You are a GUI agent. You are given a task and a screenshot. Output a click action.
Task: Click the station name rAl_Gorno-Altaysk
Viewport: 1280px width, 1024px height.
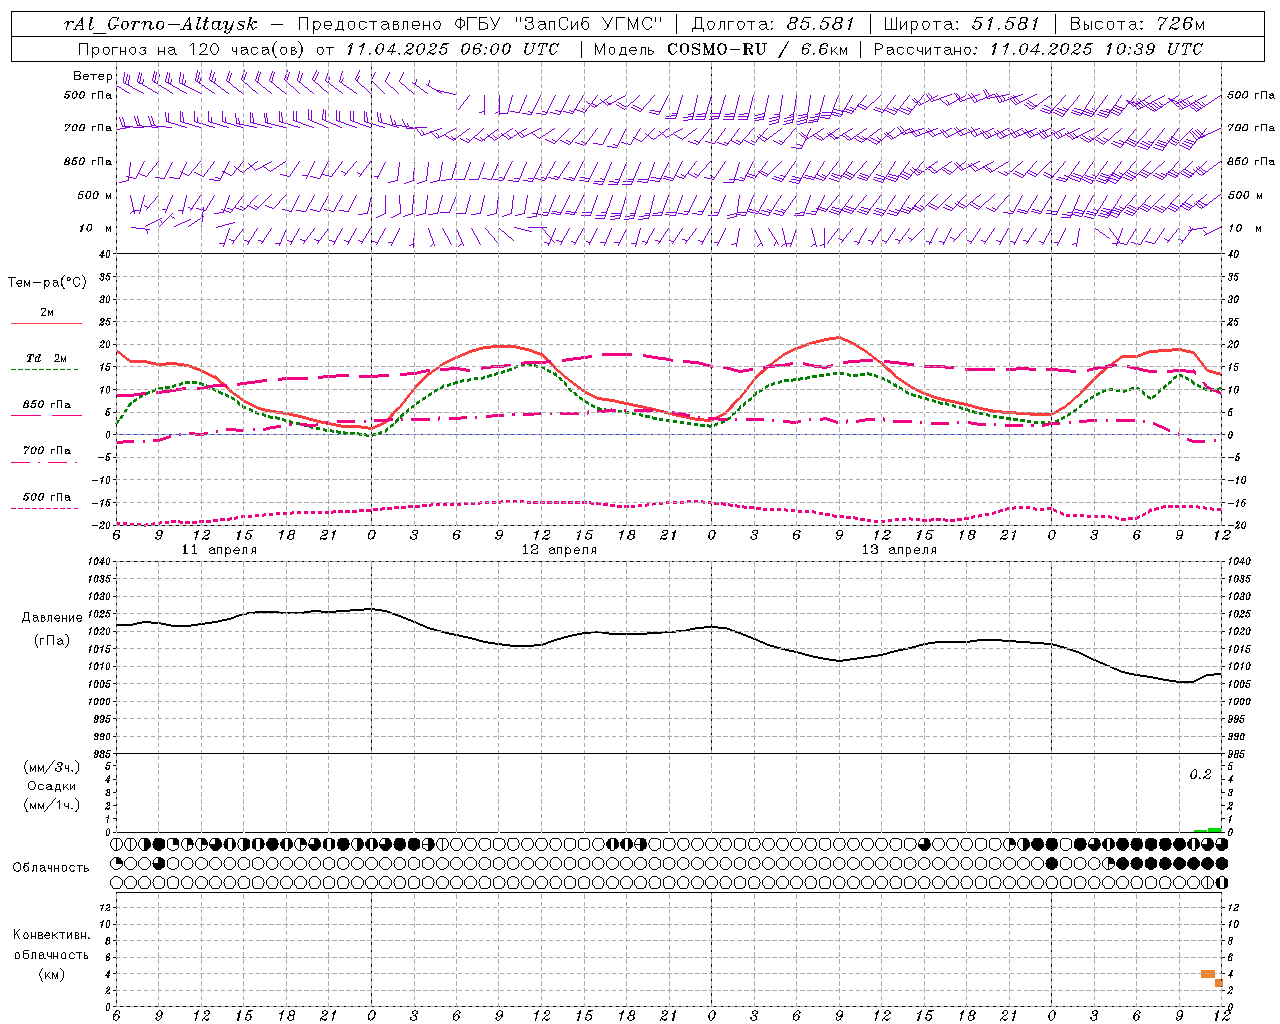click(x=162, y=24)
